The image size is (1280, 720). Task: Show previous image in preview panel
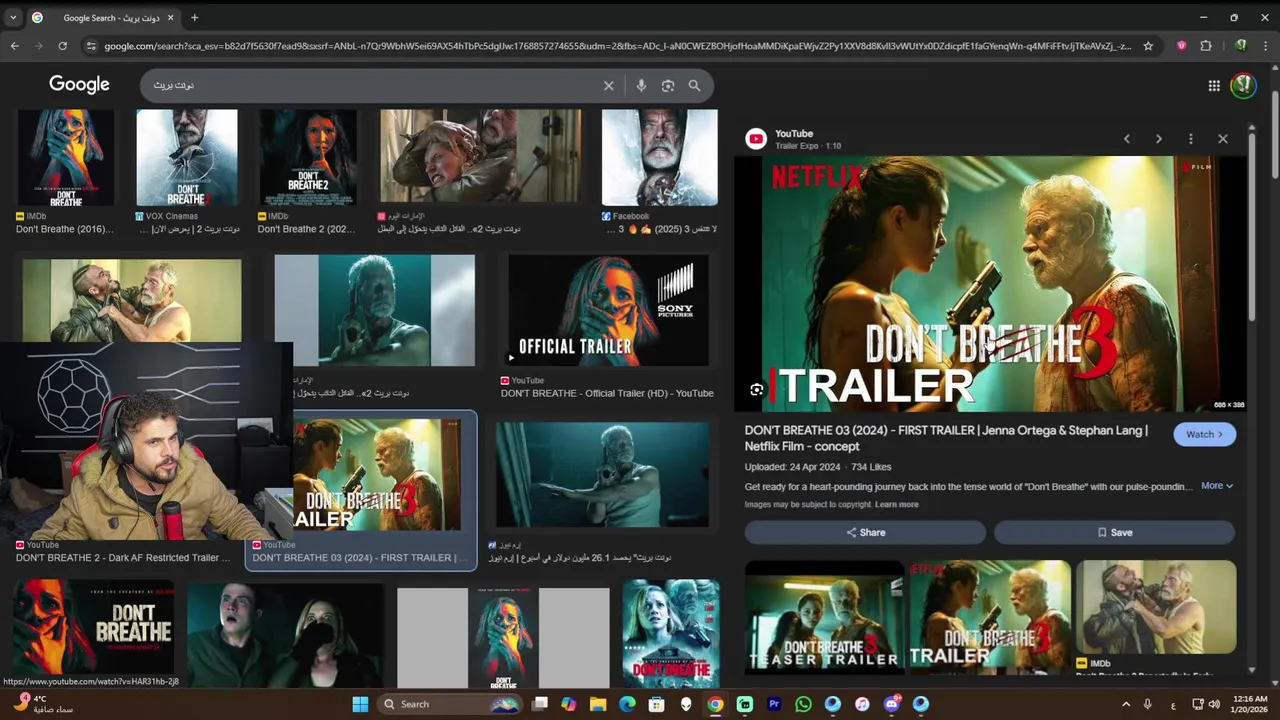click(1127, 139)
